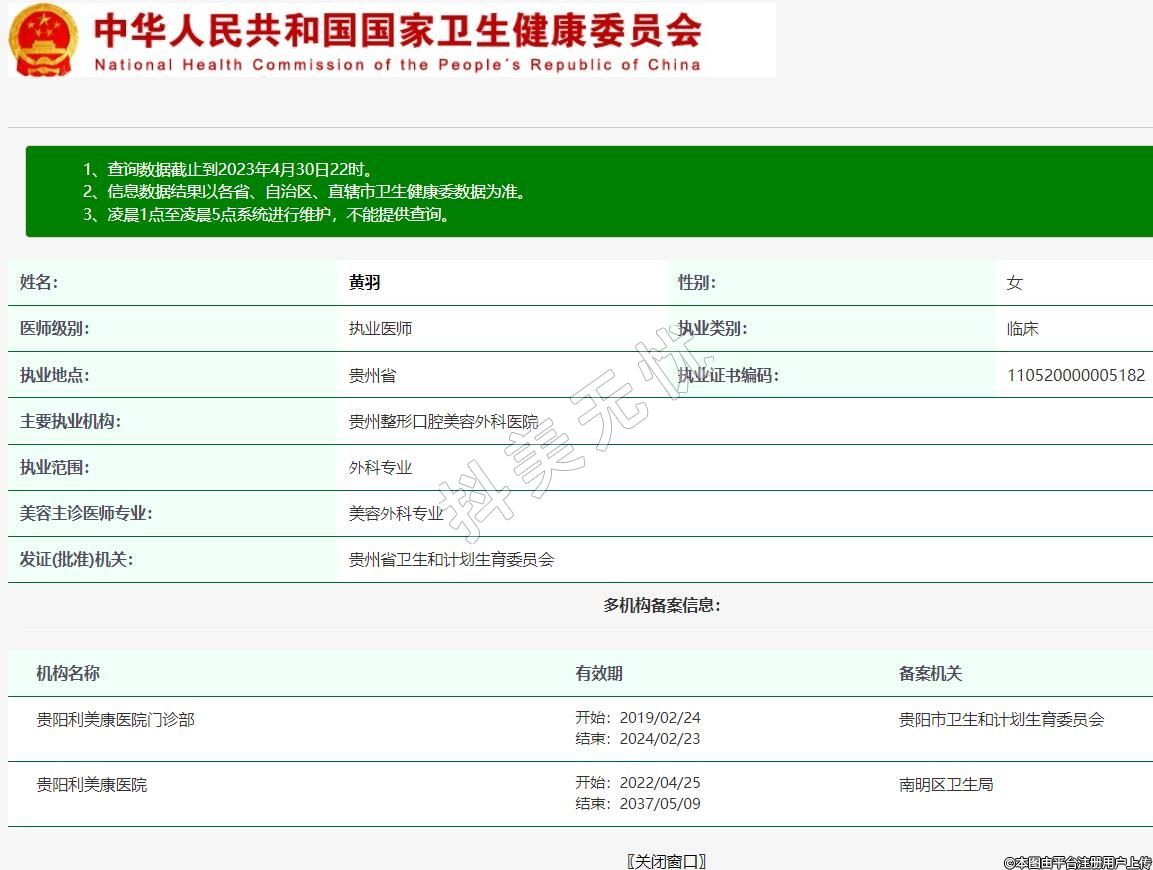The width and height of the screenshot is (1153, 870).
Task: Click the English National Health Commission subtitle
Action: (x=398, y=65)
